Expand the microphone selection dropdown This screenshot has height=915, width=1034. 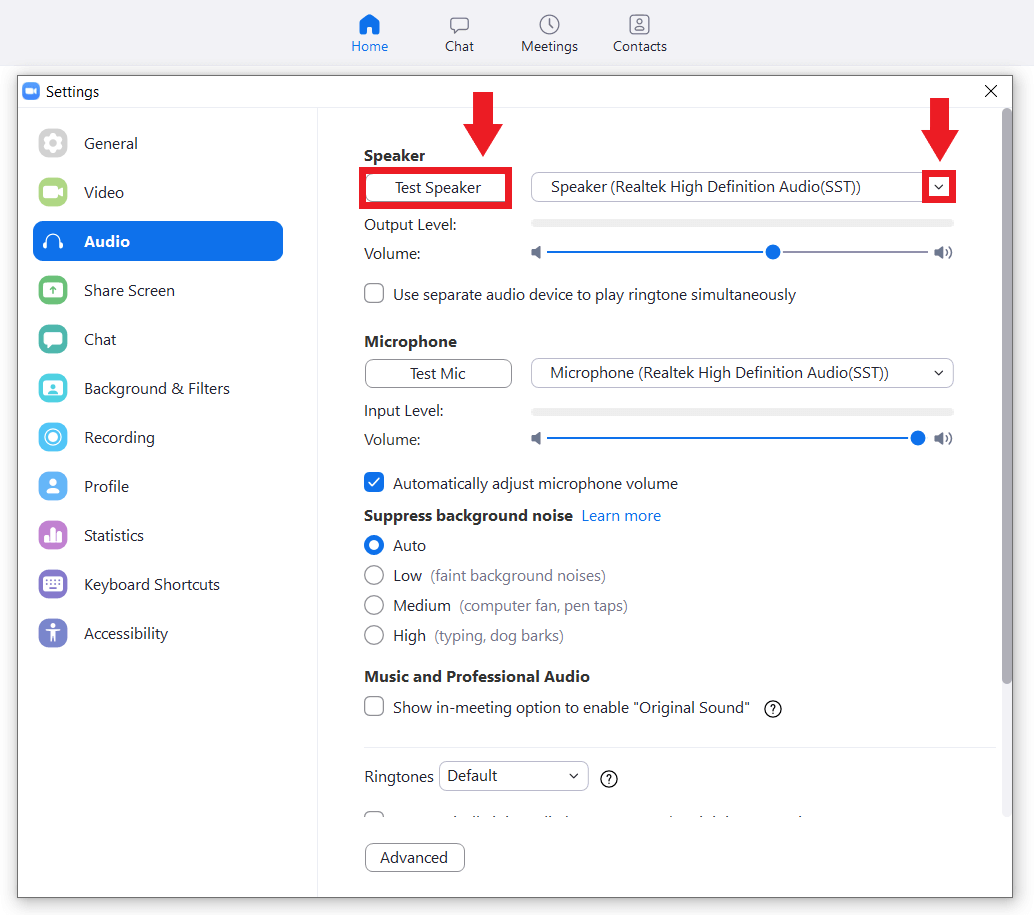(x=938, y=372)
